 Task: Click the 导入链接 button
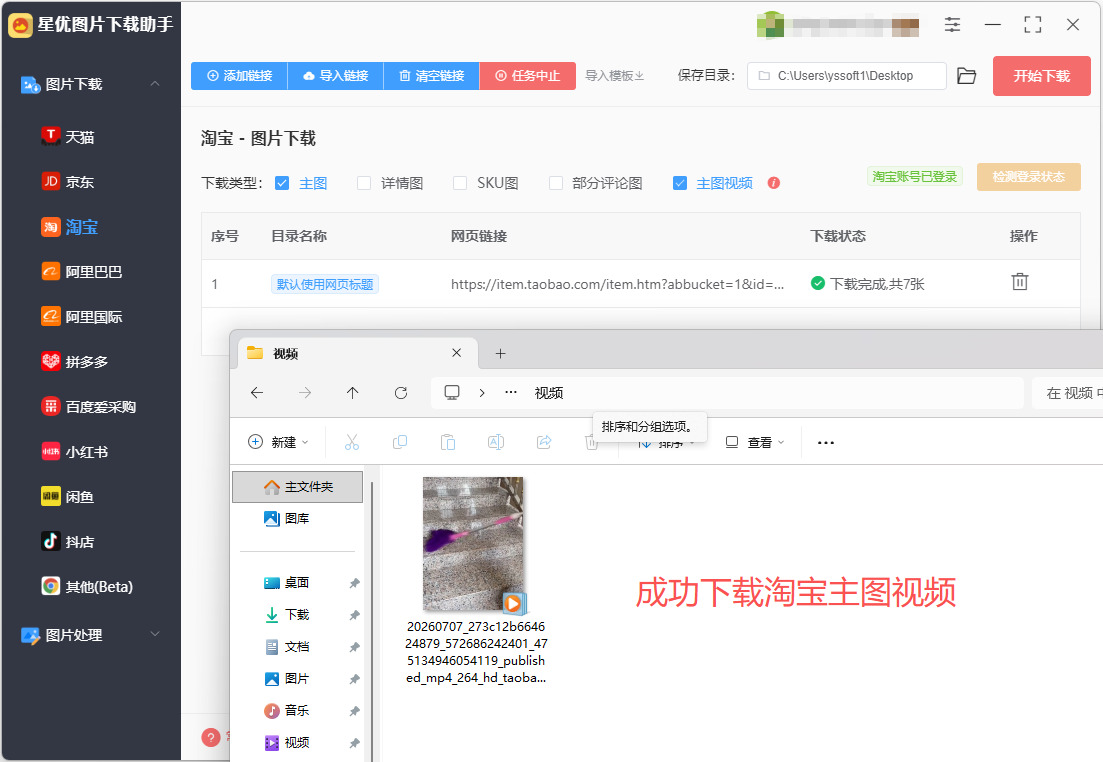click(336, 75)
